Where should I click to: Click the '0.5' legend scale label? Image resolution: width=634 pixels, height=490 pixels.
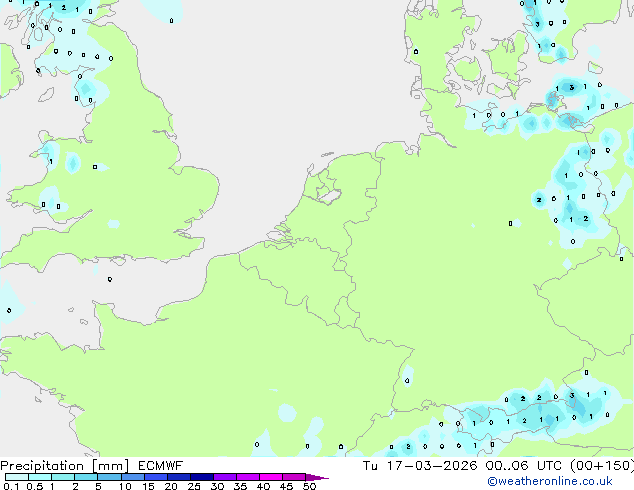35,486
